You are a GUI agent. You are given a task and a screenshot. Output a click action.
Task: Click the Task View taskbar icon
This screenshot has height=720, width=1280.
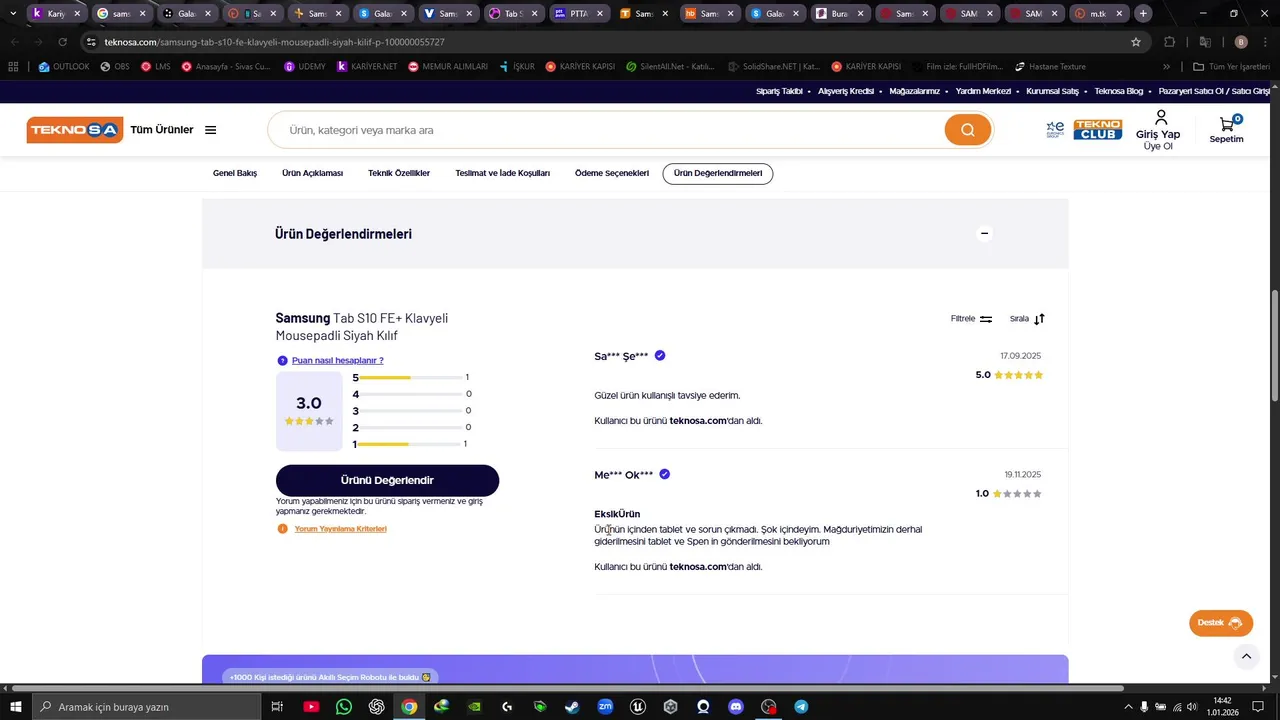pos(278,707)
